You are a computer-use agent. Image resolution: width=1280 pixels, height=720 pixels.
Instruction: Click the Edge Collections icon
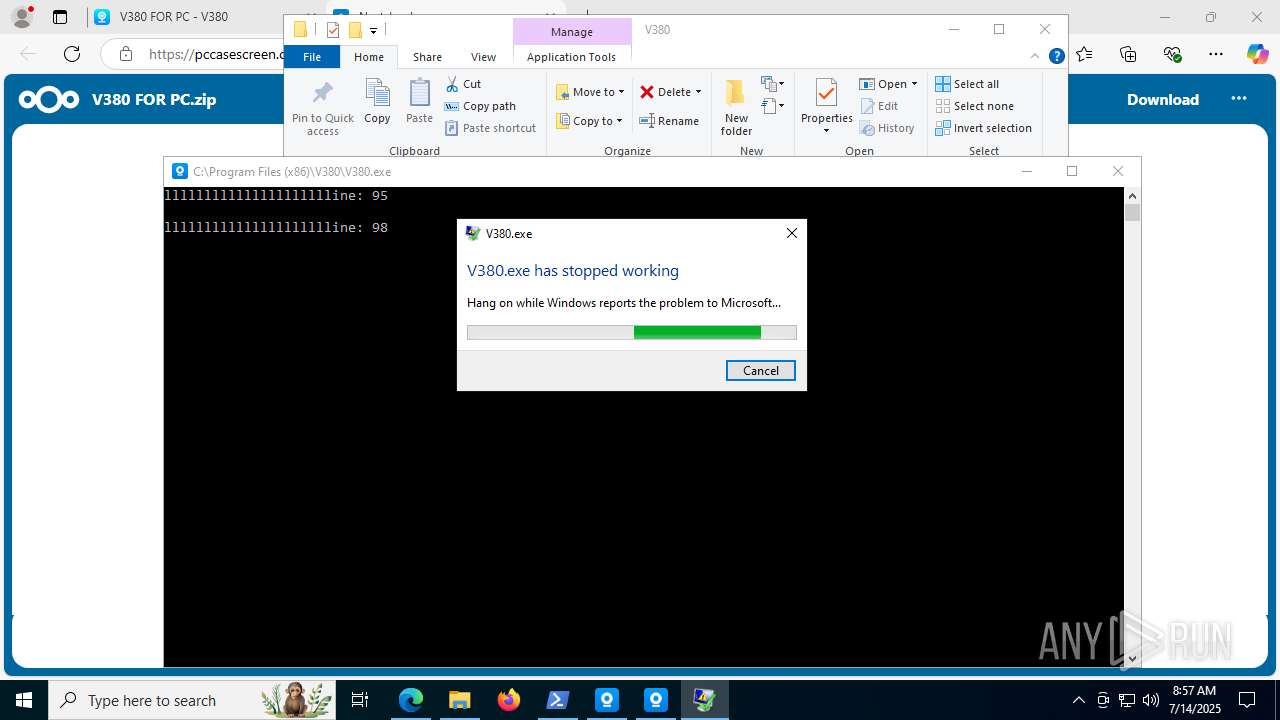pyautogui.click(x=1128, y=54)
